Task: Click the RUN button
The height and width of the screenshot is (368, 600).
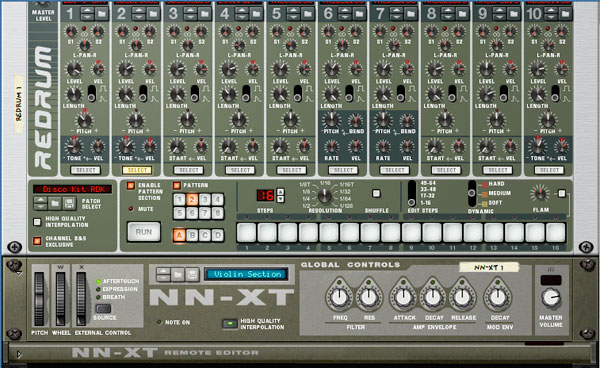Action: (143, 232)
